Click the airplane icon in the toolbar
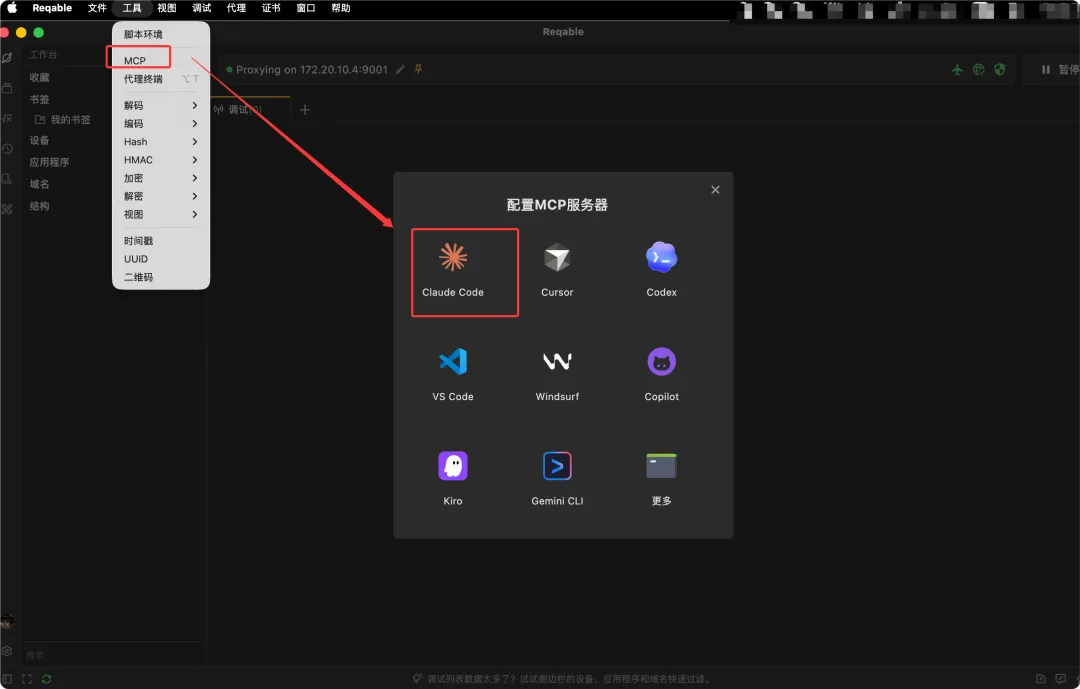Image resolution: width=1080 pixels, height=689 pixels. 957,70
